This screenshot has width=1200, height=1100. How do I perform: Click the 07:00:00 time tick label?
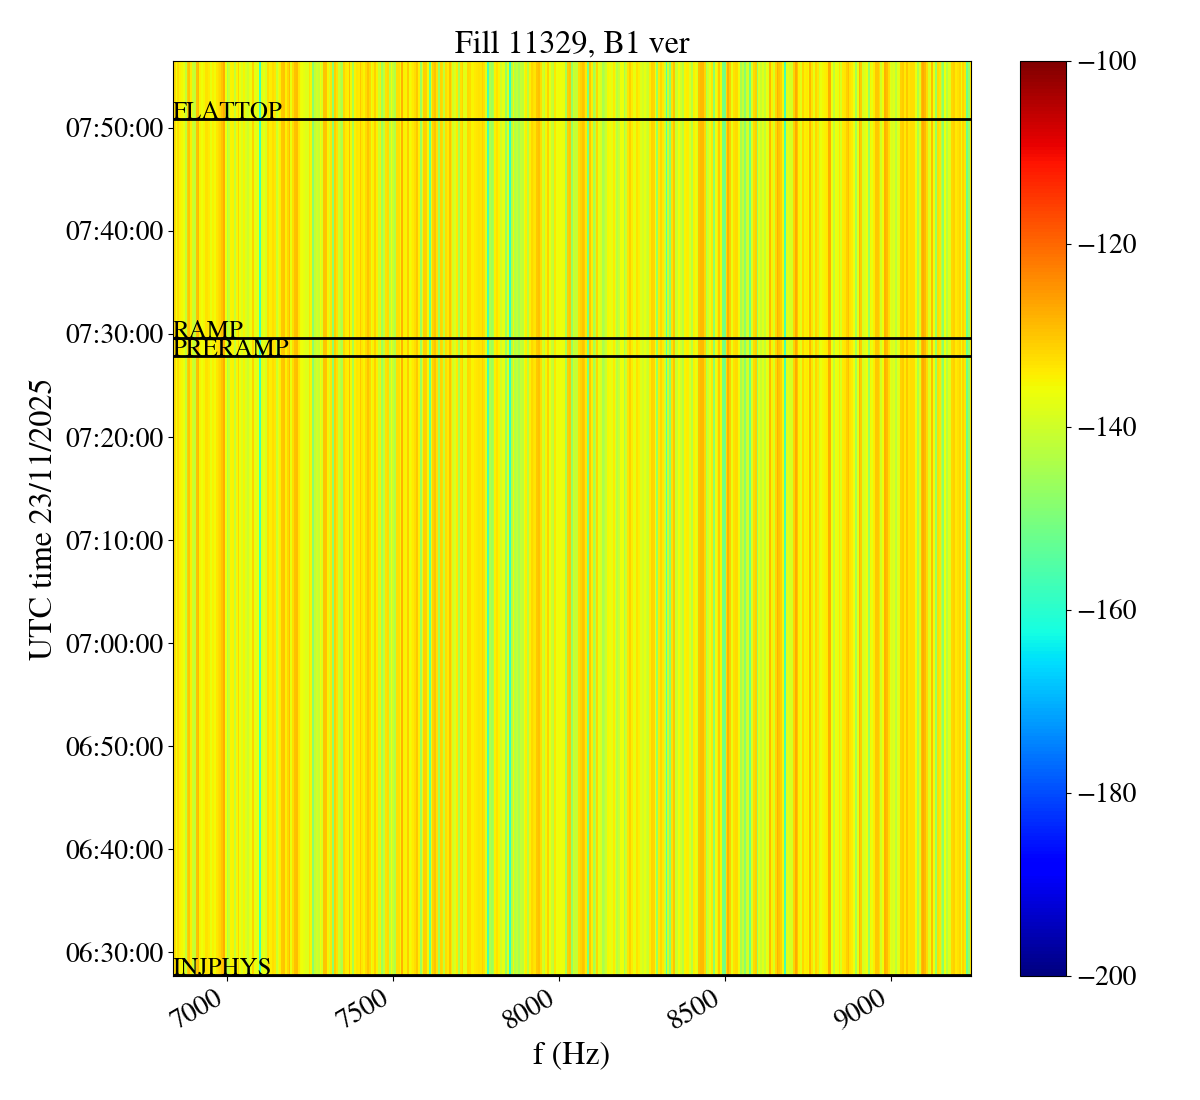pos(114,643)
